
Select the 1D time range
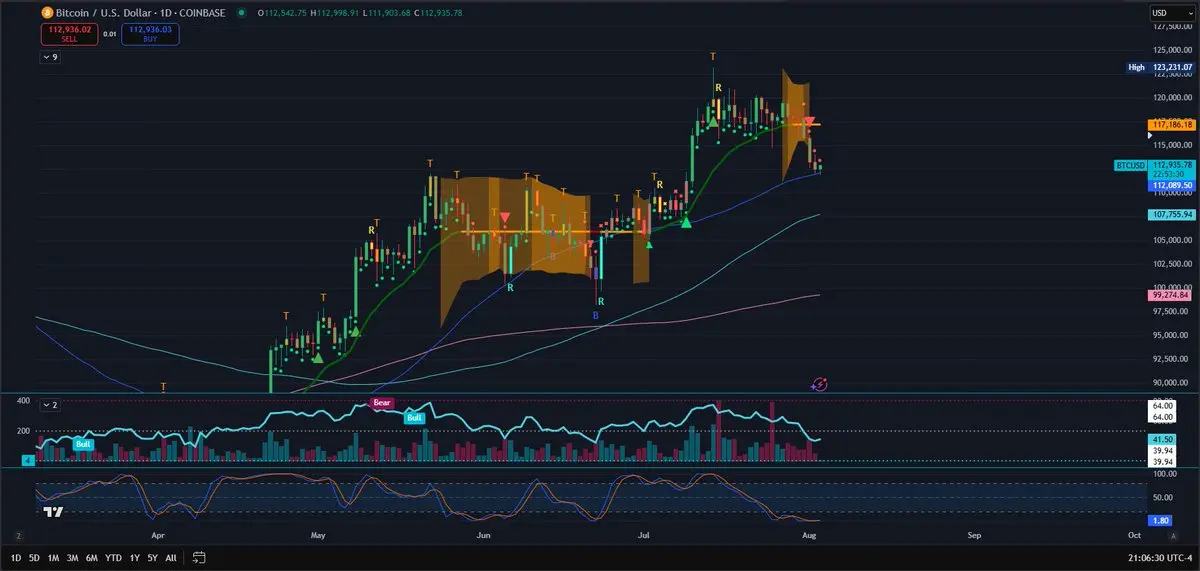(x=16, y=557)
